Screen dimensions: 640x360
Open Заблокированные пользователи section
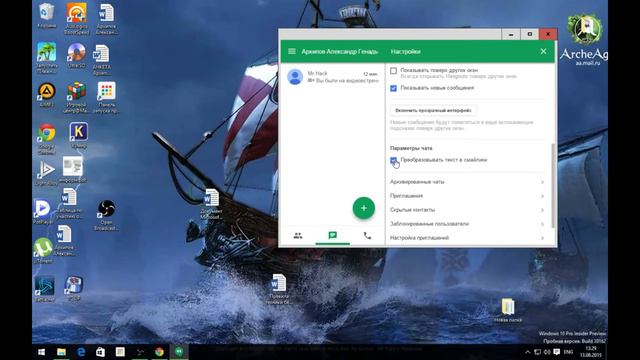pos(467,224)
